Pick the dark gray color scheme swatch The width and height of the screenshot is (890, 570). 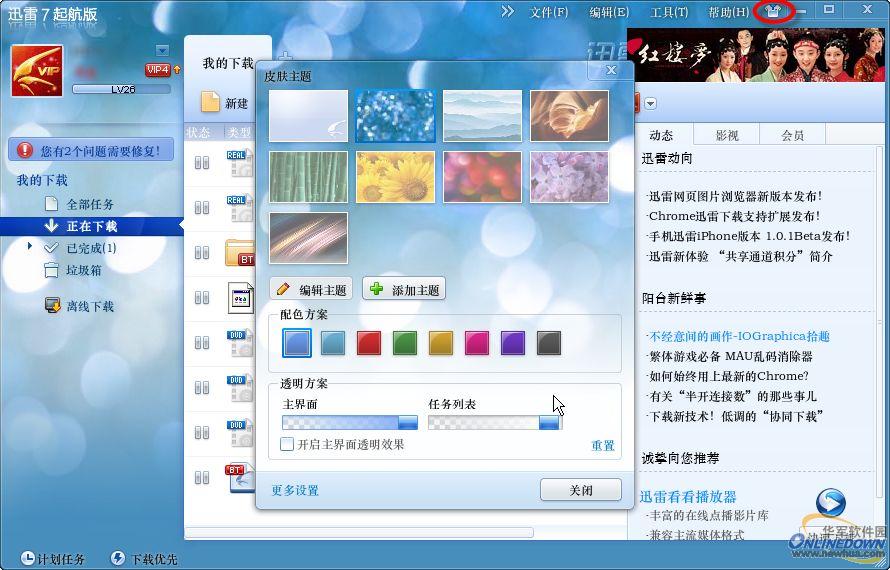[x=549, y=343]
